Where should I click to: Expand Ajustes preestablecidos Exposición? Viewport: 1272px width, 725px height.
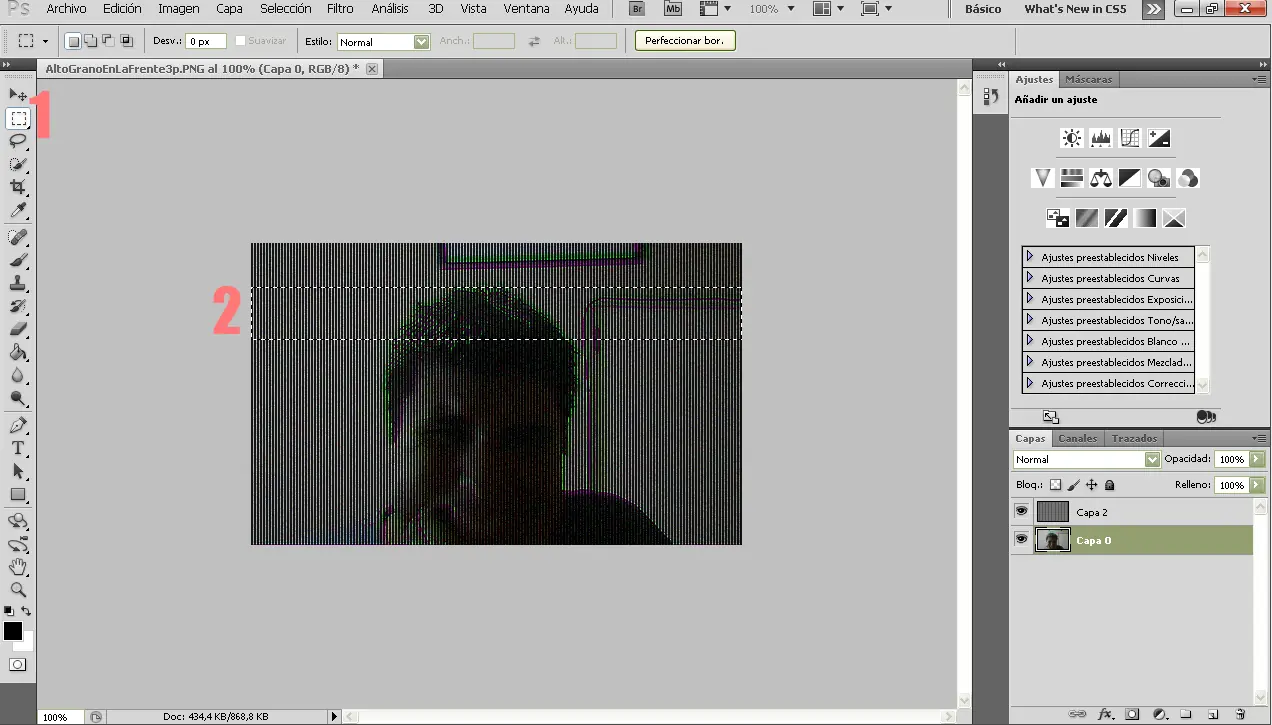[x=1030, y=299]
